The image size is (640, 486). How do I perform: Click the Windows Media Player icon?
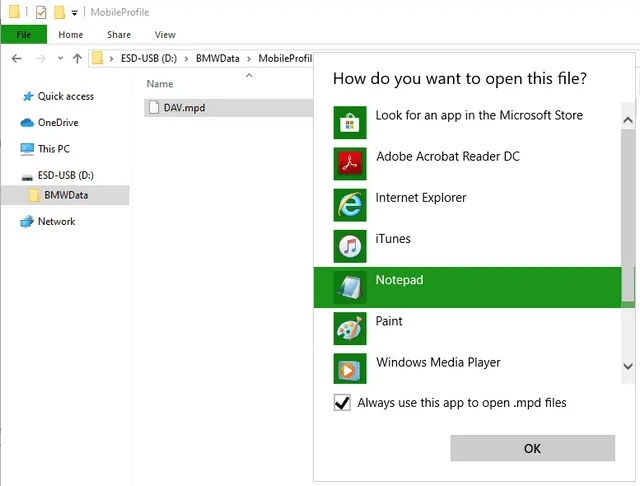pos(350,368)
